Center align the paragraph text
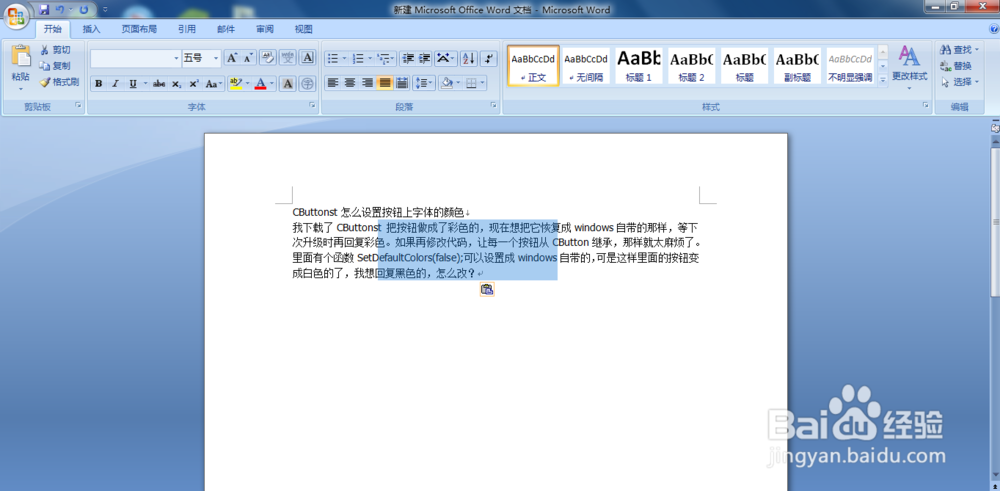Image resolution: width=1000 pixels, height=491 pixels. 349,83
